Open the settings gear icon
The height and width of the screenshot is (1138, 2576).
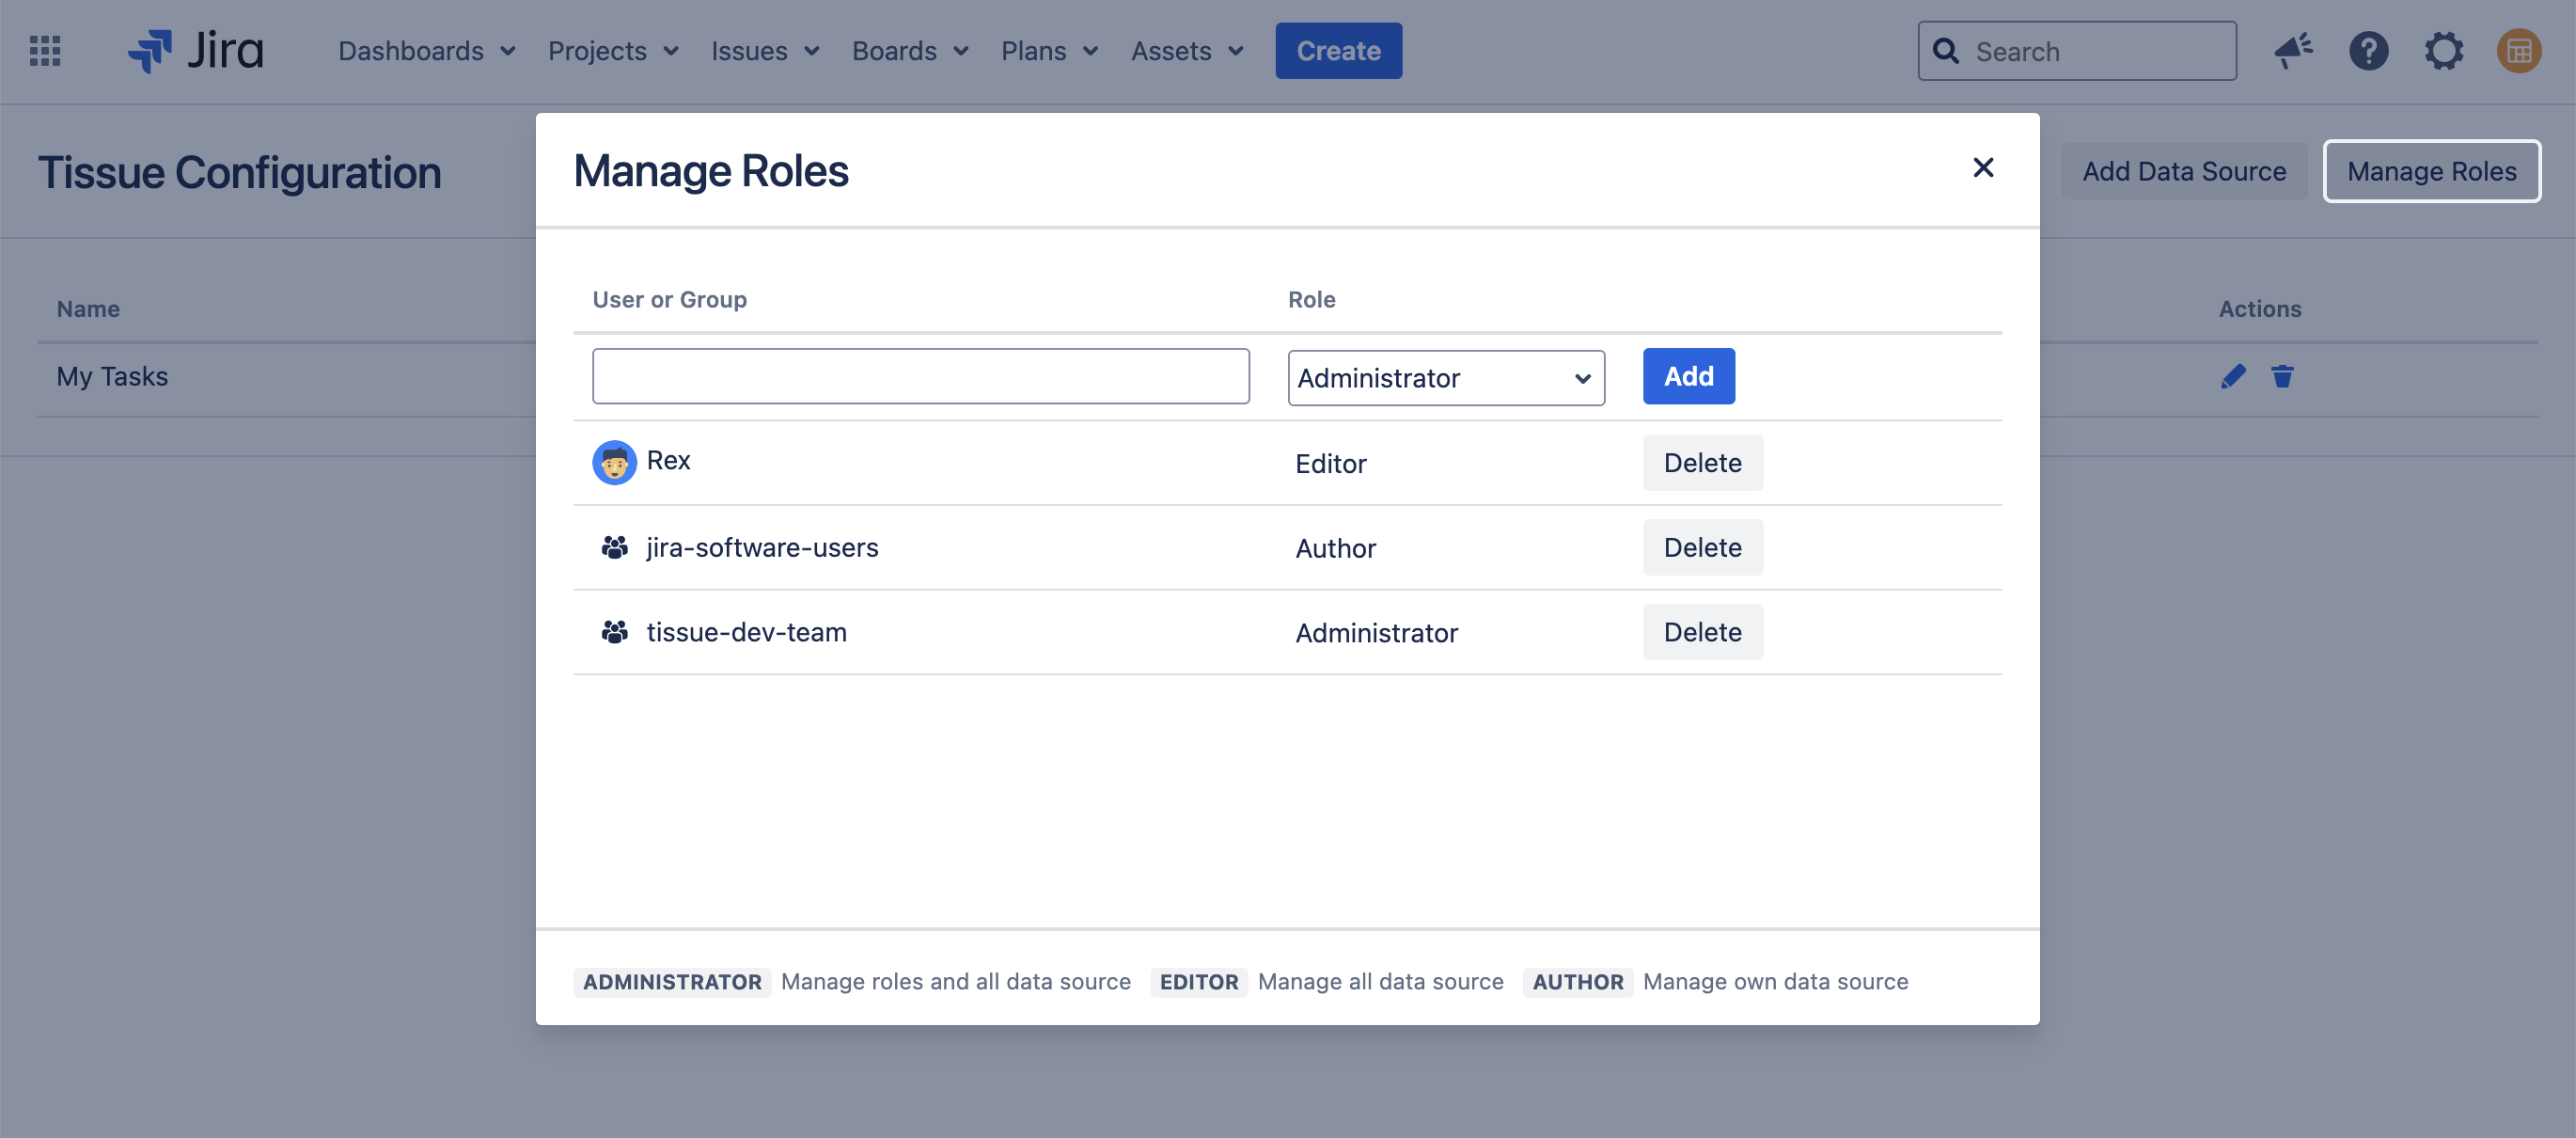[x=2443, y=51]
